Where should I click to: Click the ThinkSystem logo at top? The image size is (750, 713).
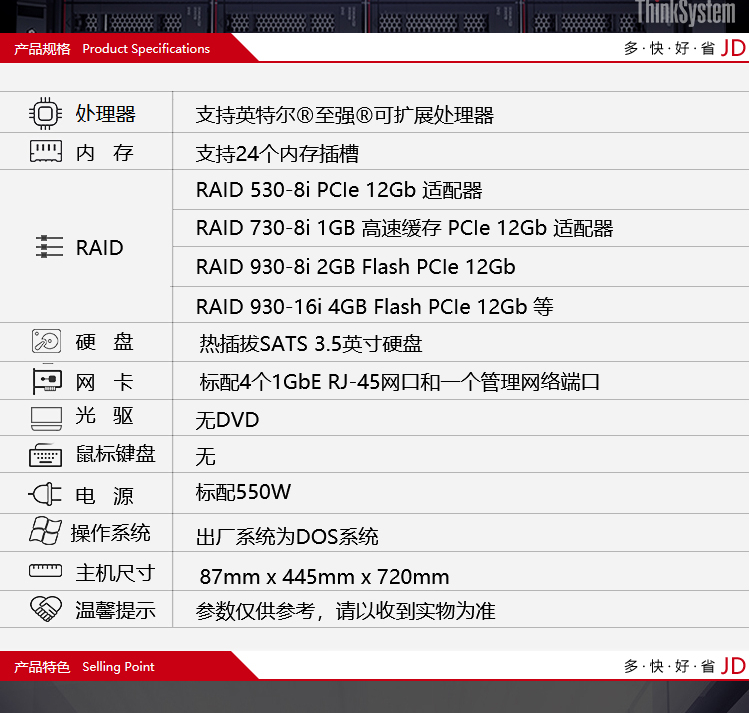(x=685, y=12)
